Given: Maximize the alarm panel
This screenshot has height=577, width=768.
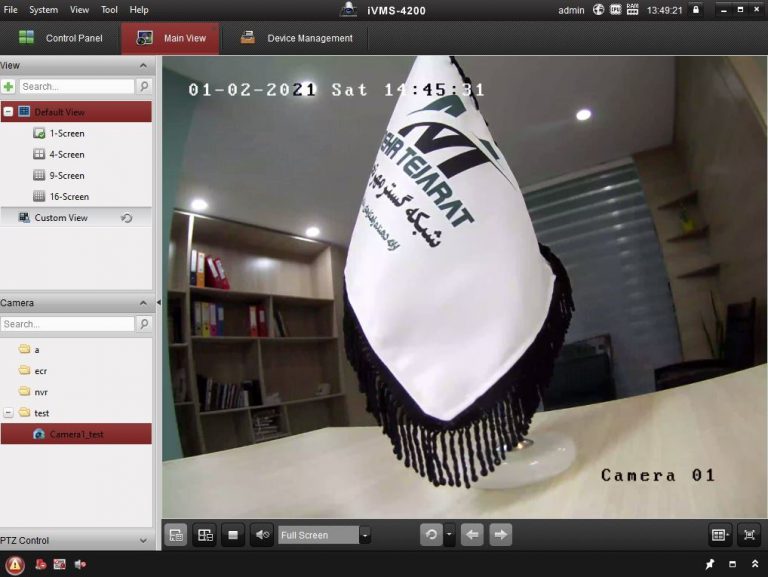Looking at the screenshot, I should (x=732, y=564).
